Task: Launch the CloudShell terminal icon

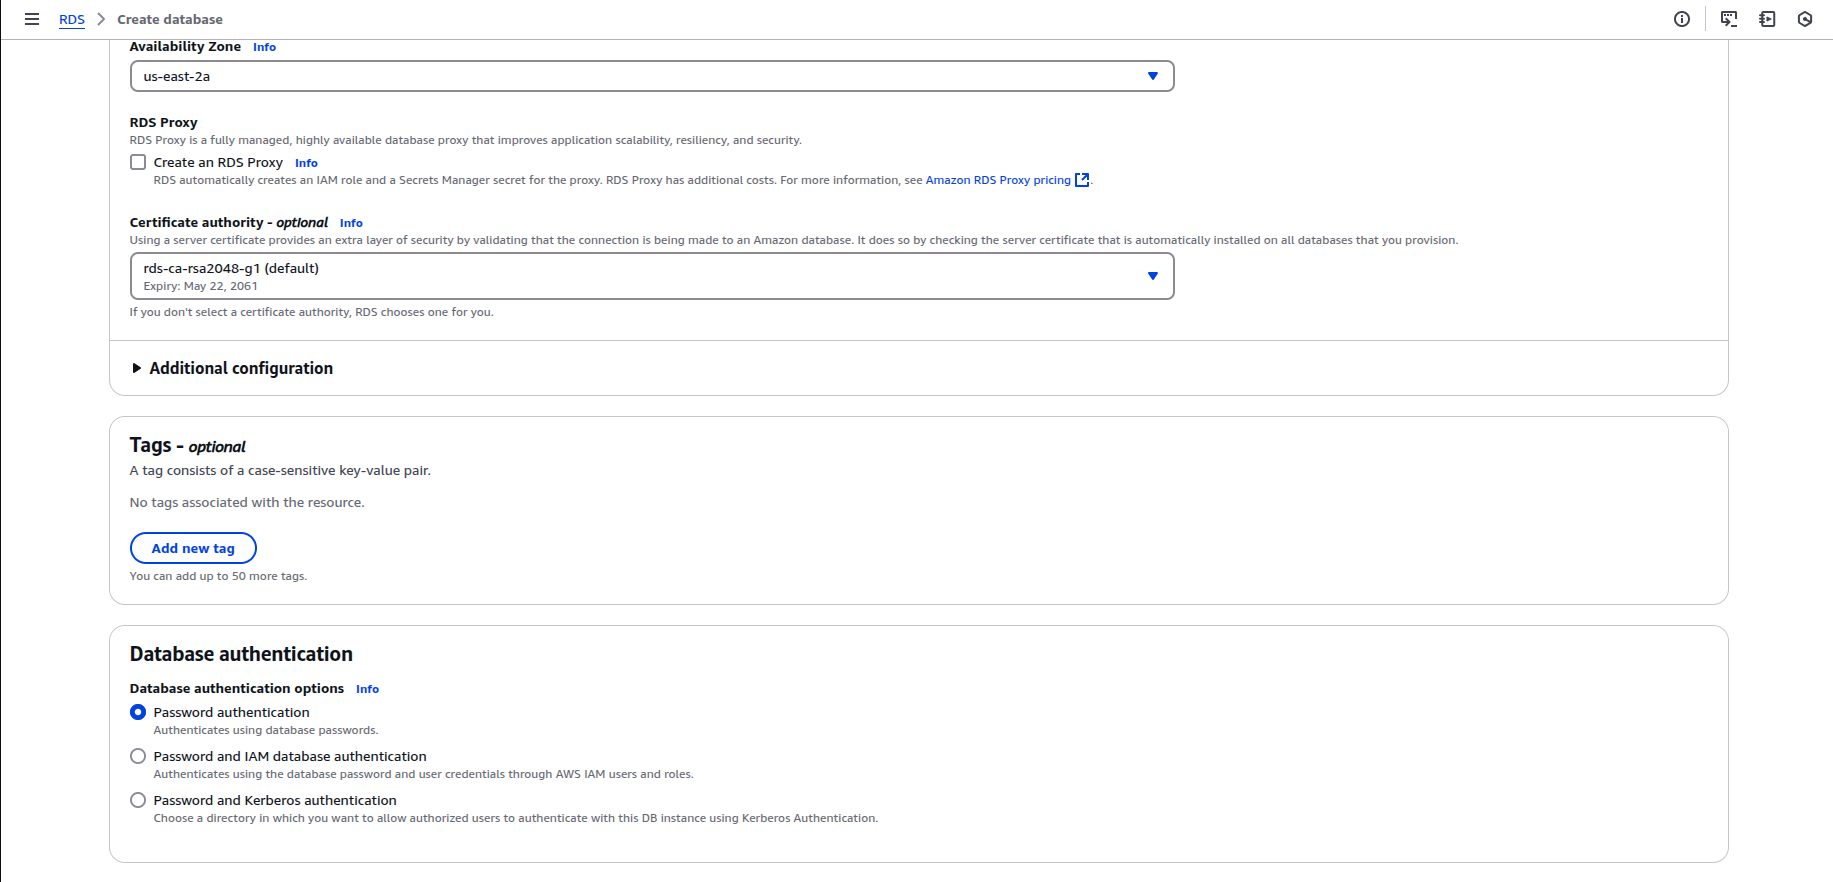Action: tap(1728, 19)
